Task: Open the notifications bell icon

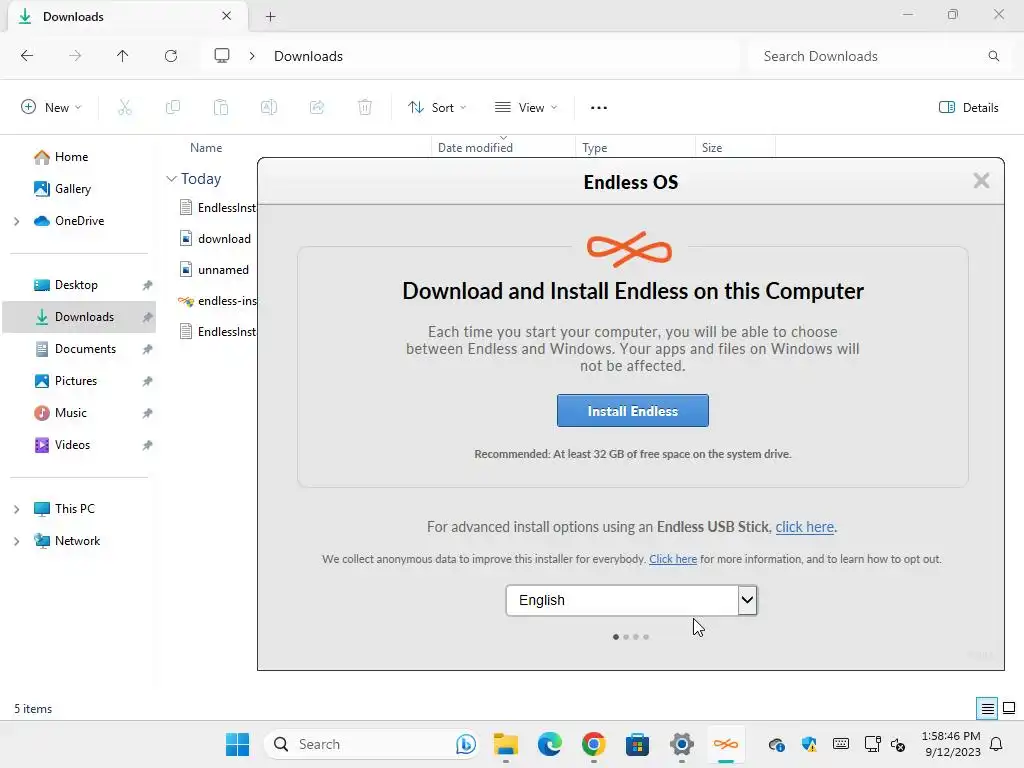Action: 997,744
